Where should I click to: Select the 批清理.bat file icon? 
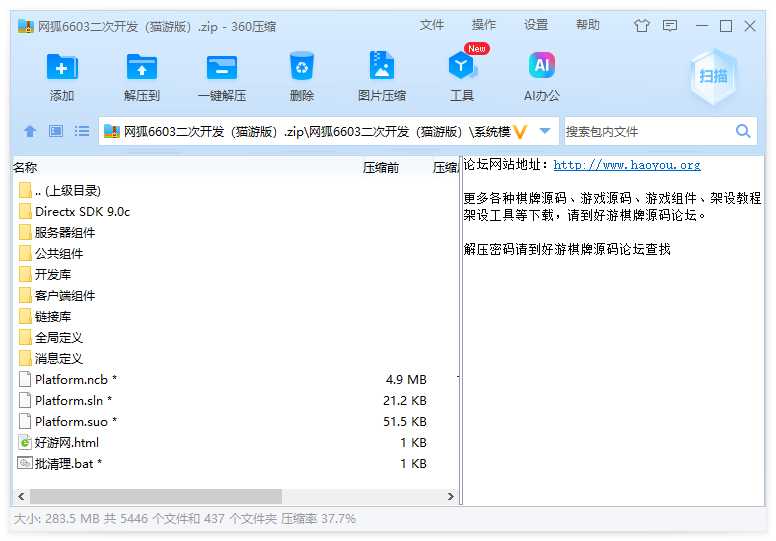coord(25,463)
